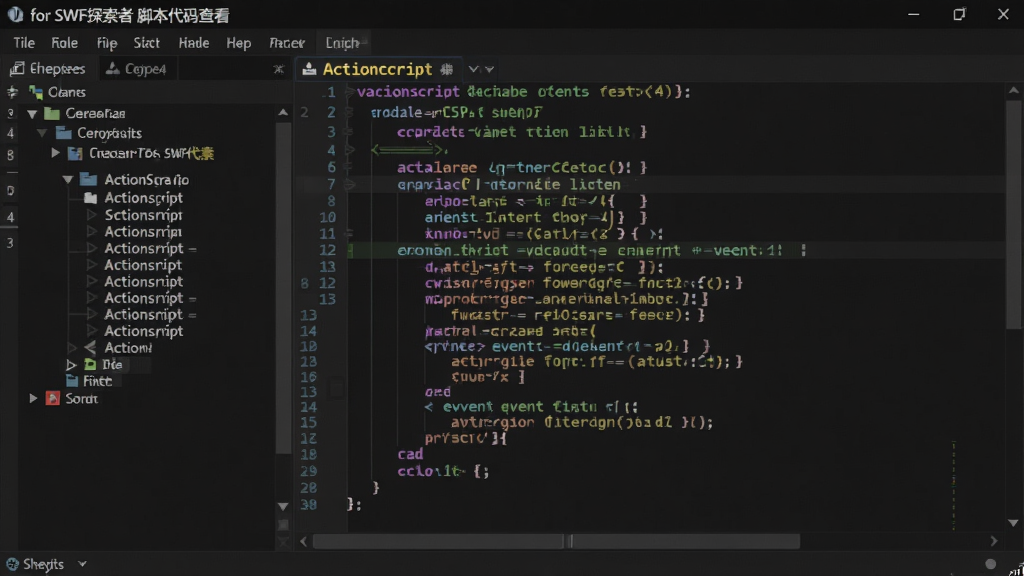The width and height of the screenshot is (1024, 576).
Task: Collapse the Ceroyfaaits folder node
Action: pos(42,133)
